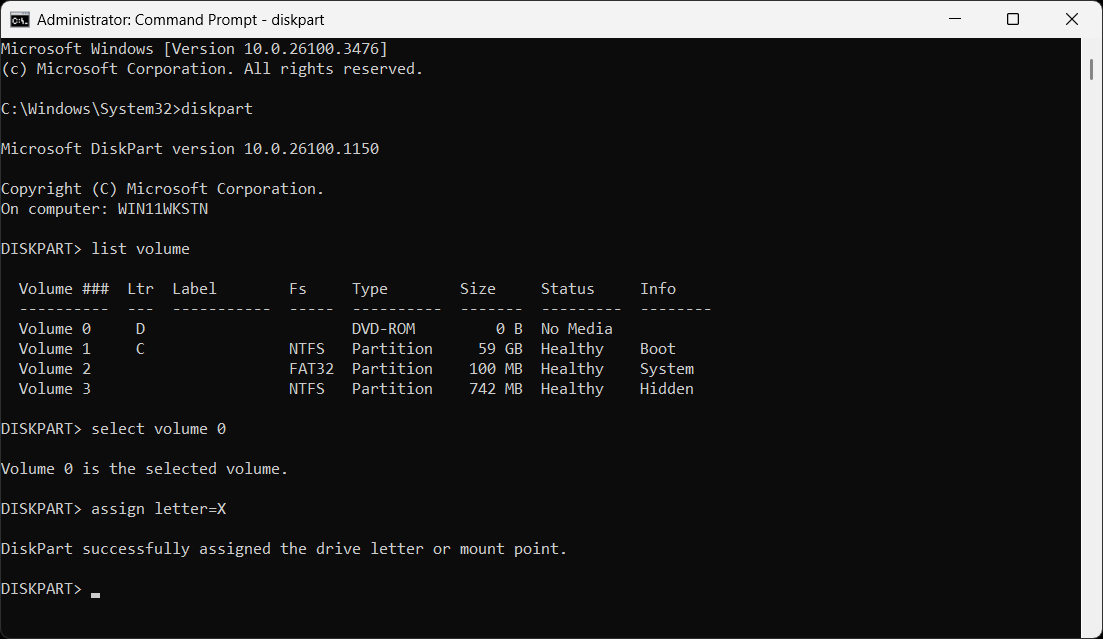Image resolution: width=1103 pixels, height=639 pixels.
Task: Click the window title 'Administrator: Command Prompt - diskpart'
Action: pyautogui.click(x=181, y=20)
